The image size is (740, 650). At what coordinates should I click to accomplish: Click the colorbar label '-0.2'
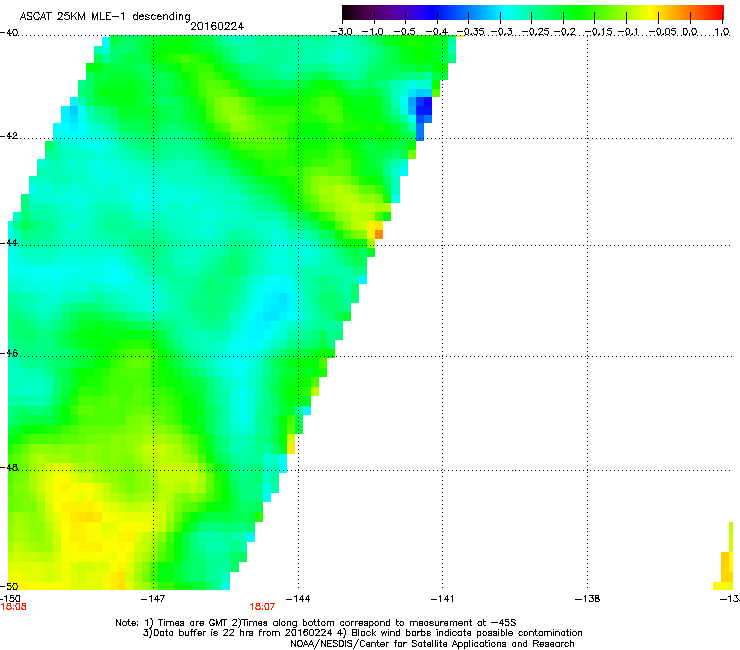click(x=565, y=32)
